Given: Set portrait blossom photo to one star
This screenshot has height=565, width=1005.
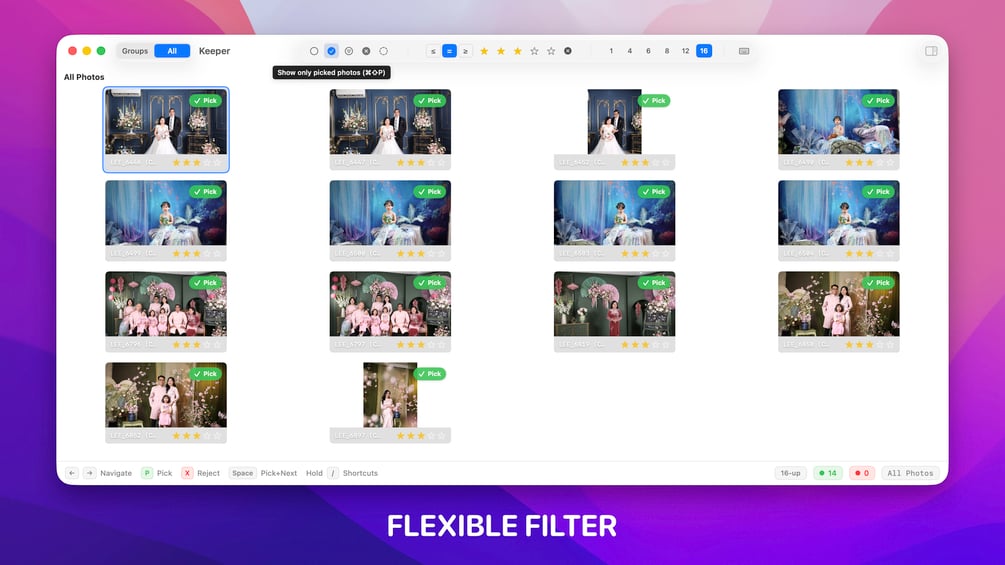Looking at the screenshot, I should point(401,436).
